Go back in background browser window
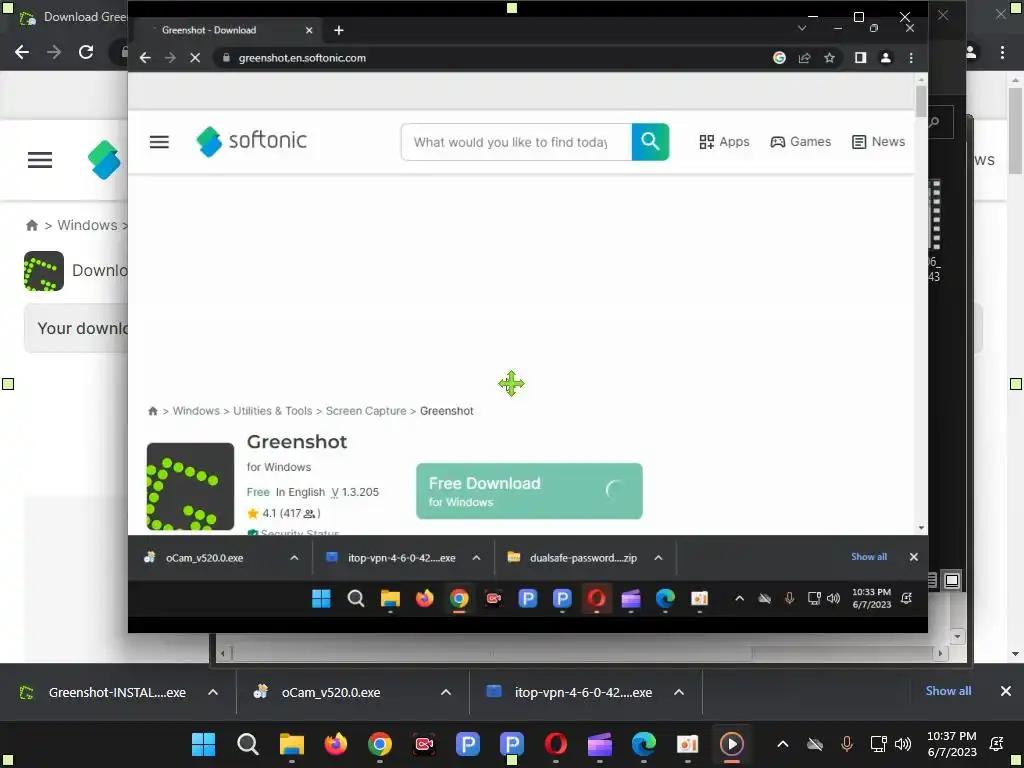Viewport: 1024px width, 768px height. (22, 52)
